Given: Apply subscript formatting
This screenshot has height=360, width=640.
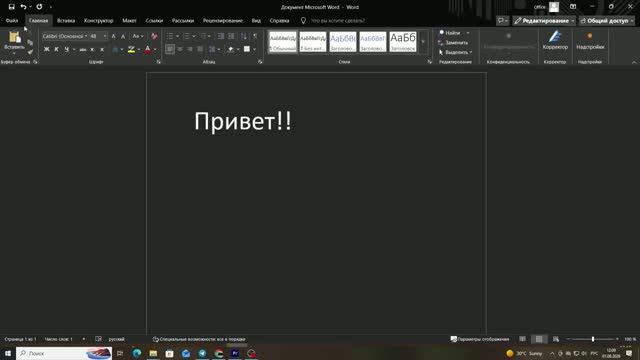Looking at the screenshot, I should tap(92, 49).
